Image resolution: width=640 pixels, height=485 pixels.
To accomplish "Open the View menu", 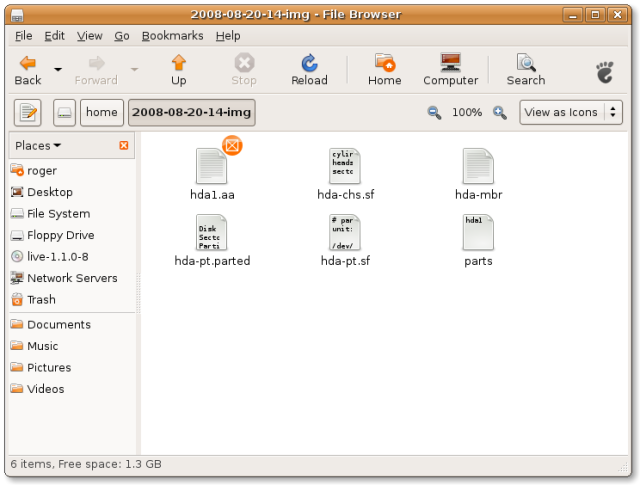I will [x=89, y=36].
